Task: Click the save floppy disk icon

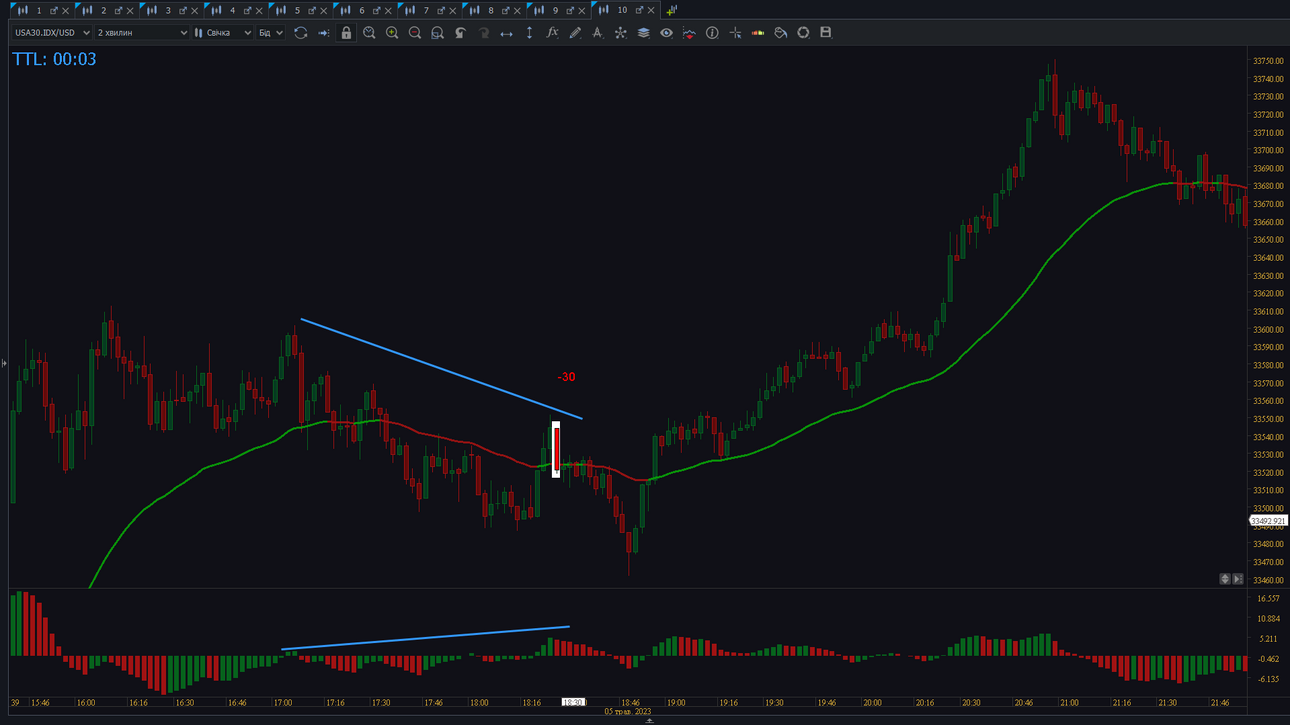Action: 826,33
